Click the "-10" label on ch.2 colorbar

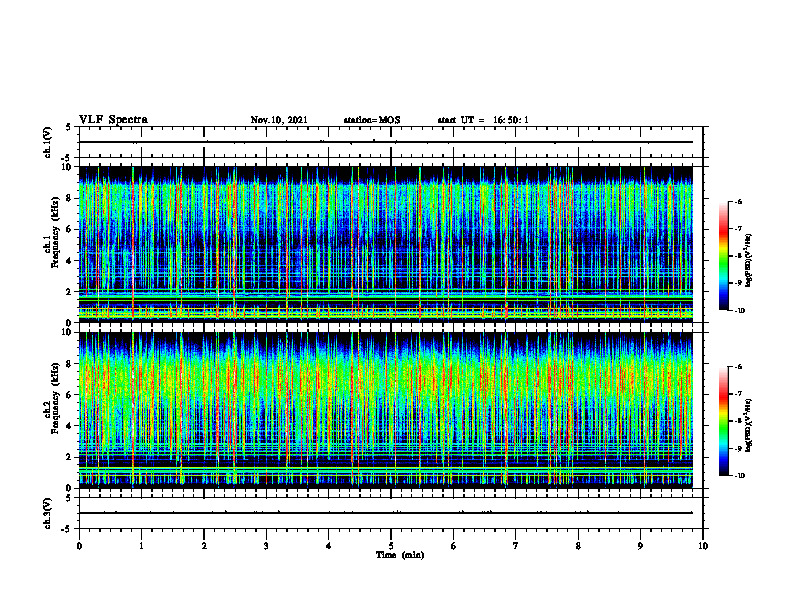coord(739,476)
